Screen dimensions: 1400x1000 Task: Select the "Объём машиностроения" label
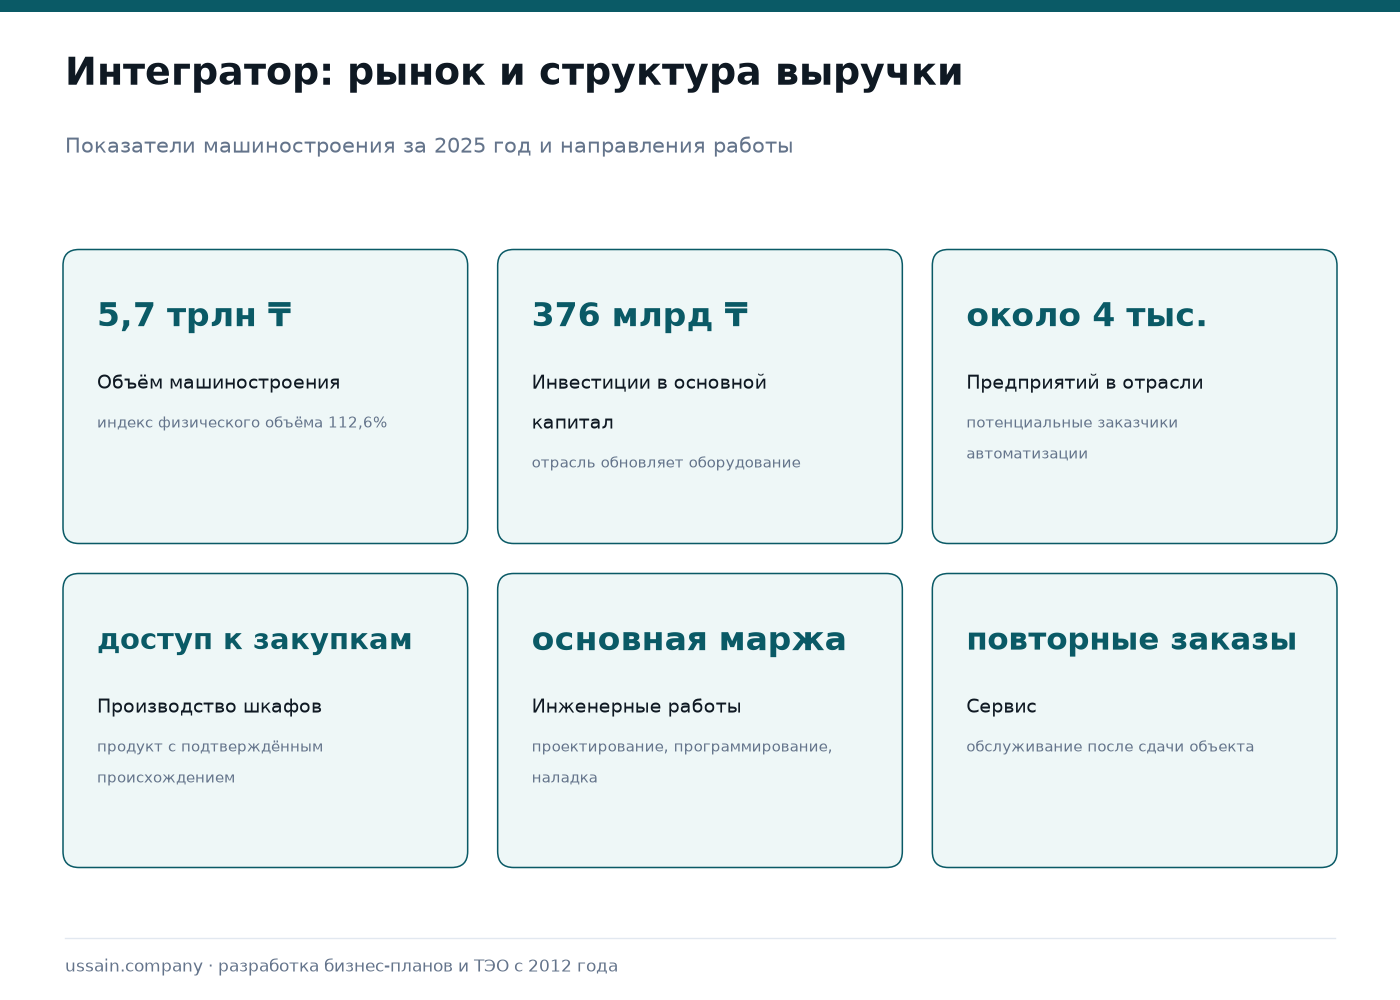point(219,382)
